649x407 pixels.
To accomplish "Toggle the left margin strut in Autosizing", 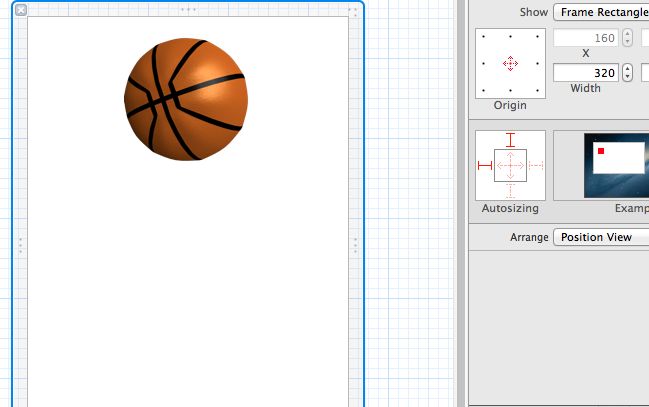I will pyautogui.click(x=485, y=166).
